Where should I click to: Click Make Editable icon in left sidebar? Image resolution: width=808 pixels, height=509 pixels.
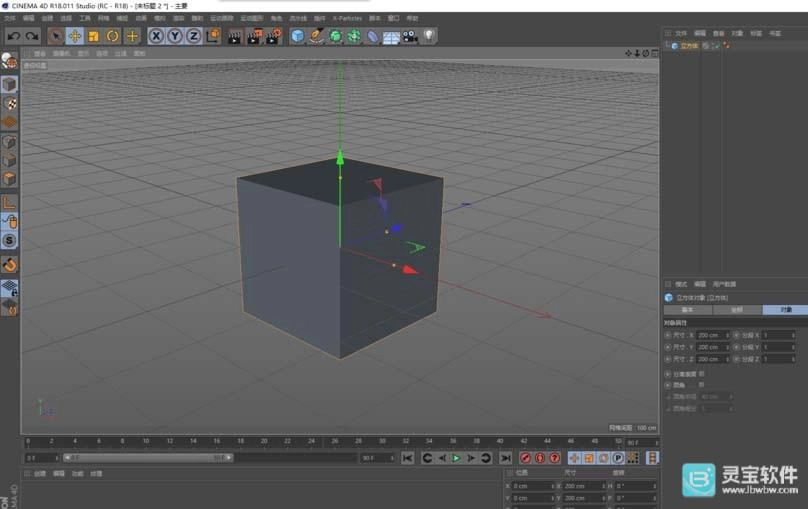click(9, 61)
